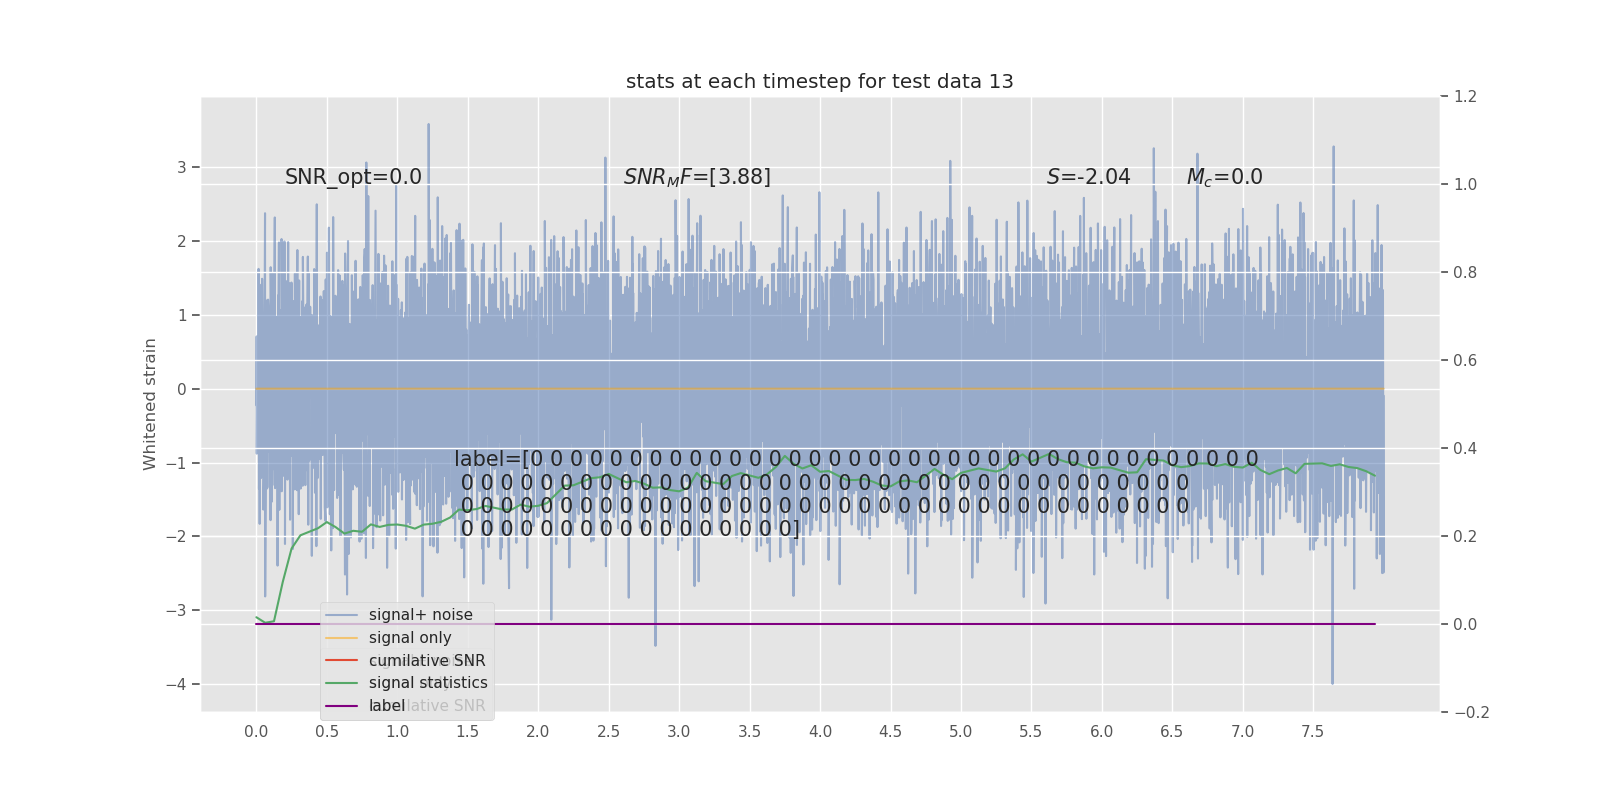This screenshot has height=800, width=1600.
Task: Click x-axis tick label '2.5'
Action: pyautogui.click(x=608, y=732)
